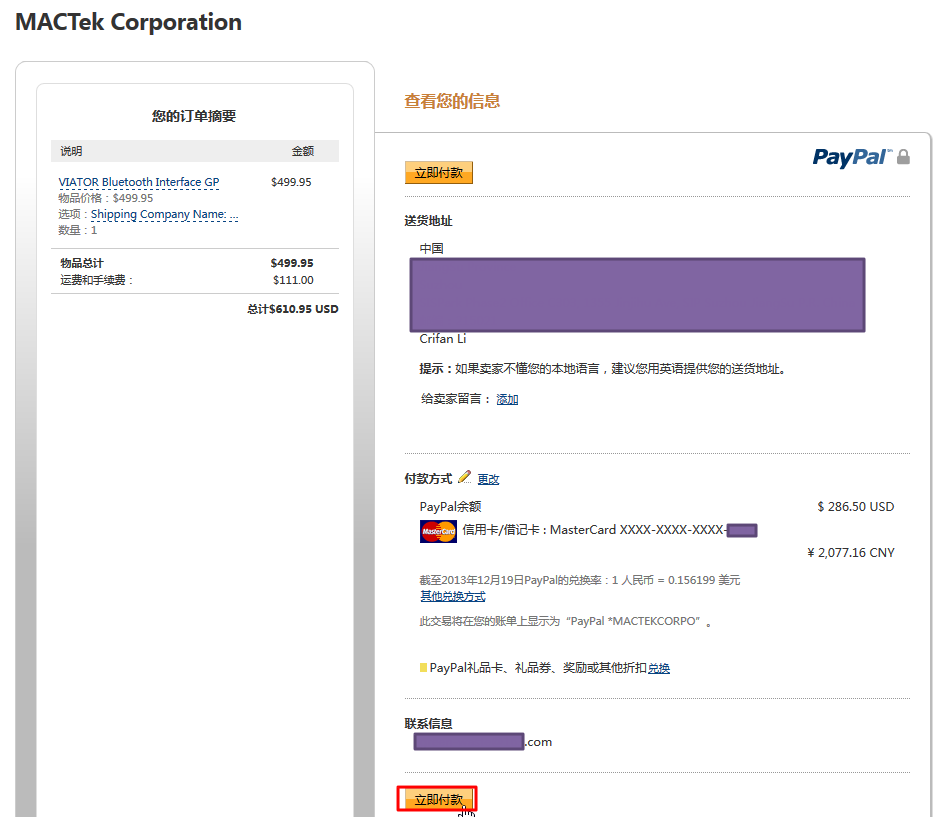Click the top 立即付款 button
Screen dimensions: 936x817
tap(439, 172)
